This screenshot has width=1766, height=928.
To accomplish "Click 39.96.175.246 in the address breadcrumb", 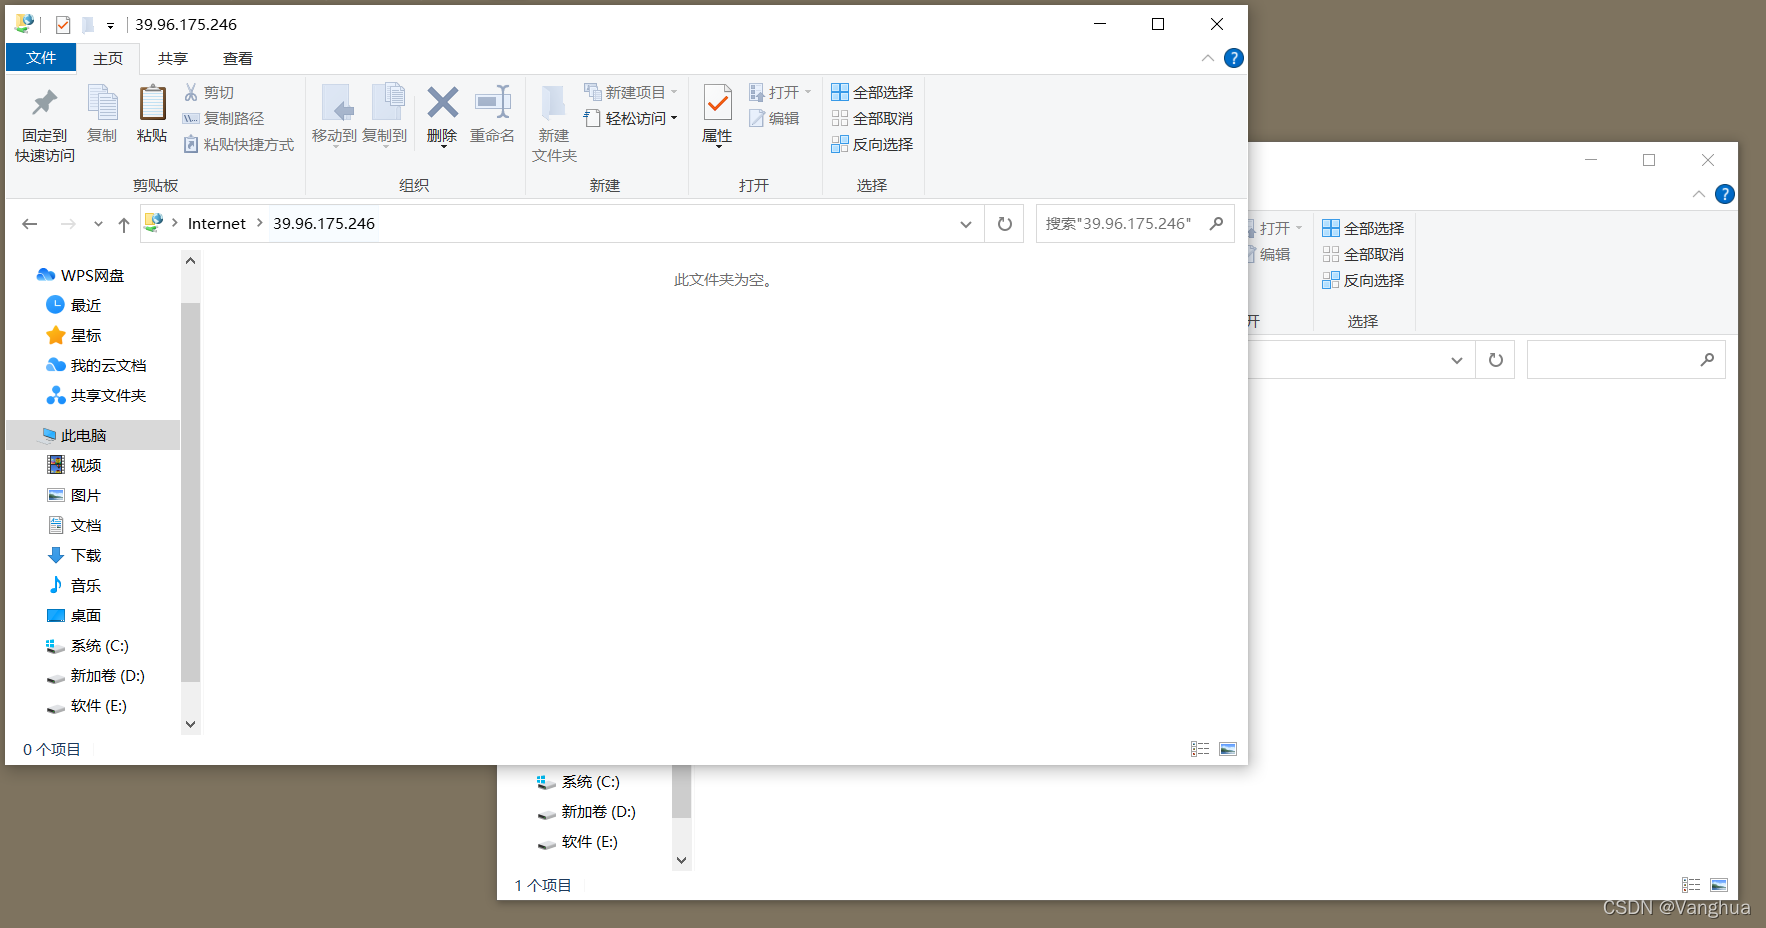I will [x=324, y=224].
